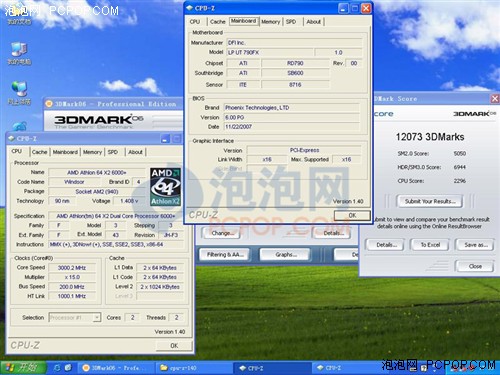
Task: Switch to 3DMark06 taskbar item
Action: (115, 368)
